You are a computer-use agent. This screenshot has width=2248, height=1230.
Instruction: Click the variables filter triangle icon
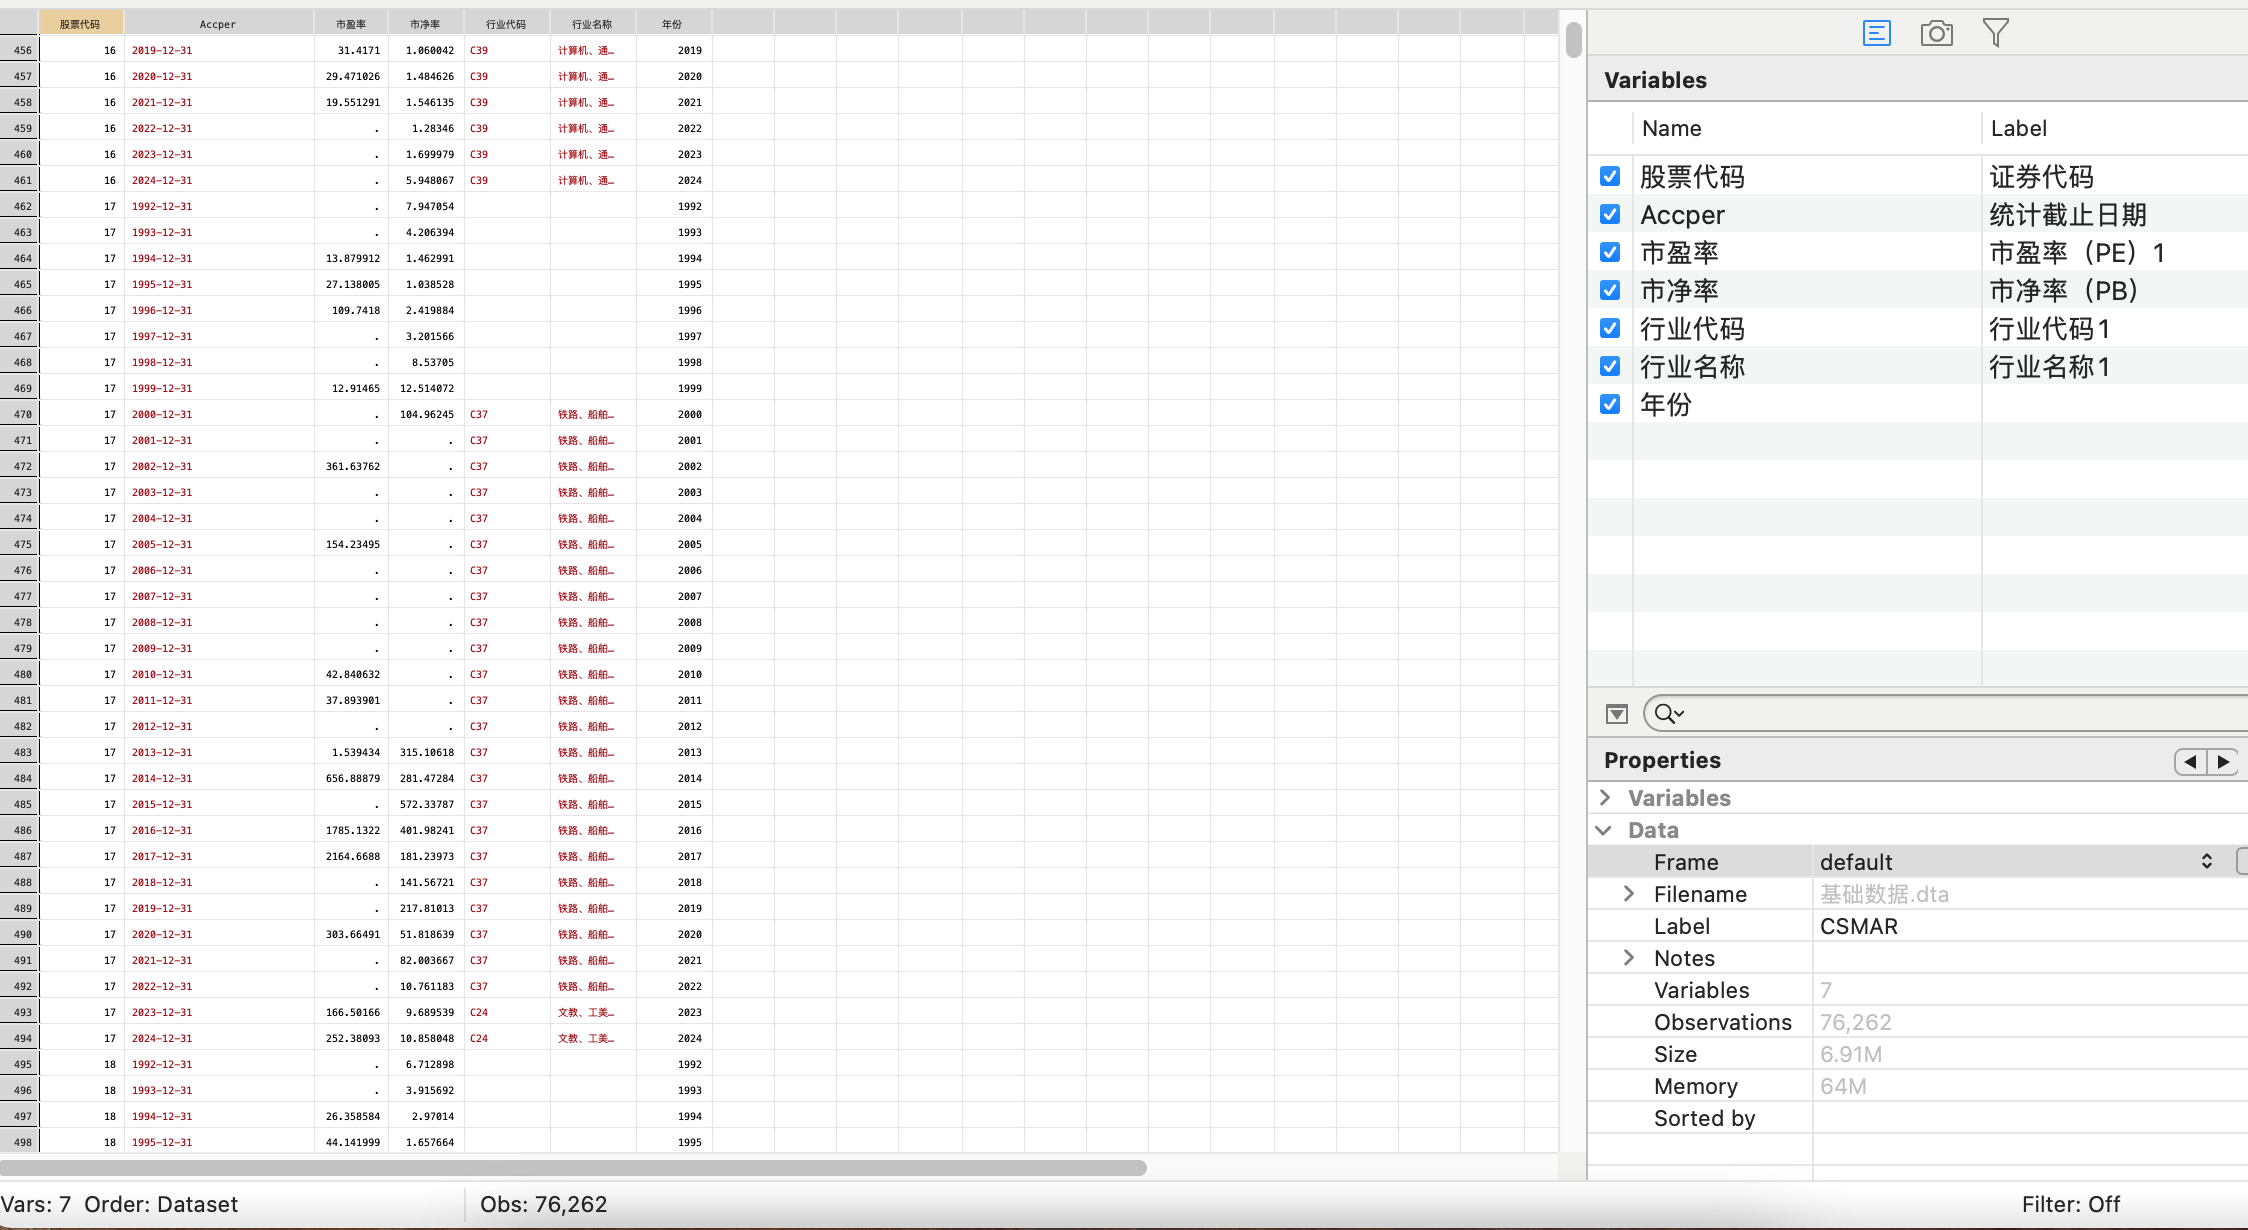1616,714
